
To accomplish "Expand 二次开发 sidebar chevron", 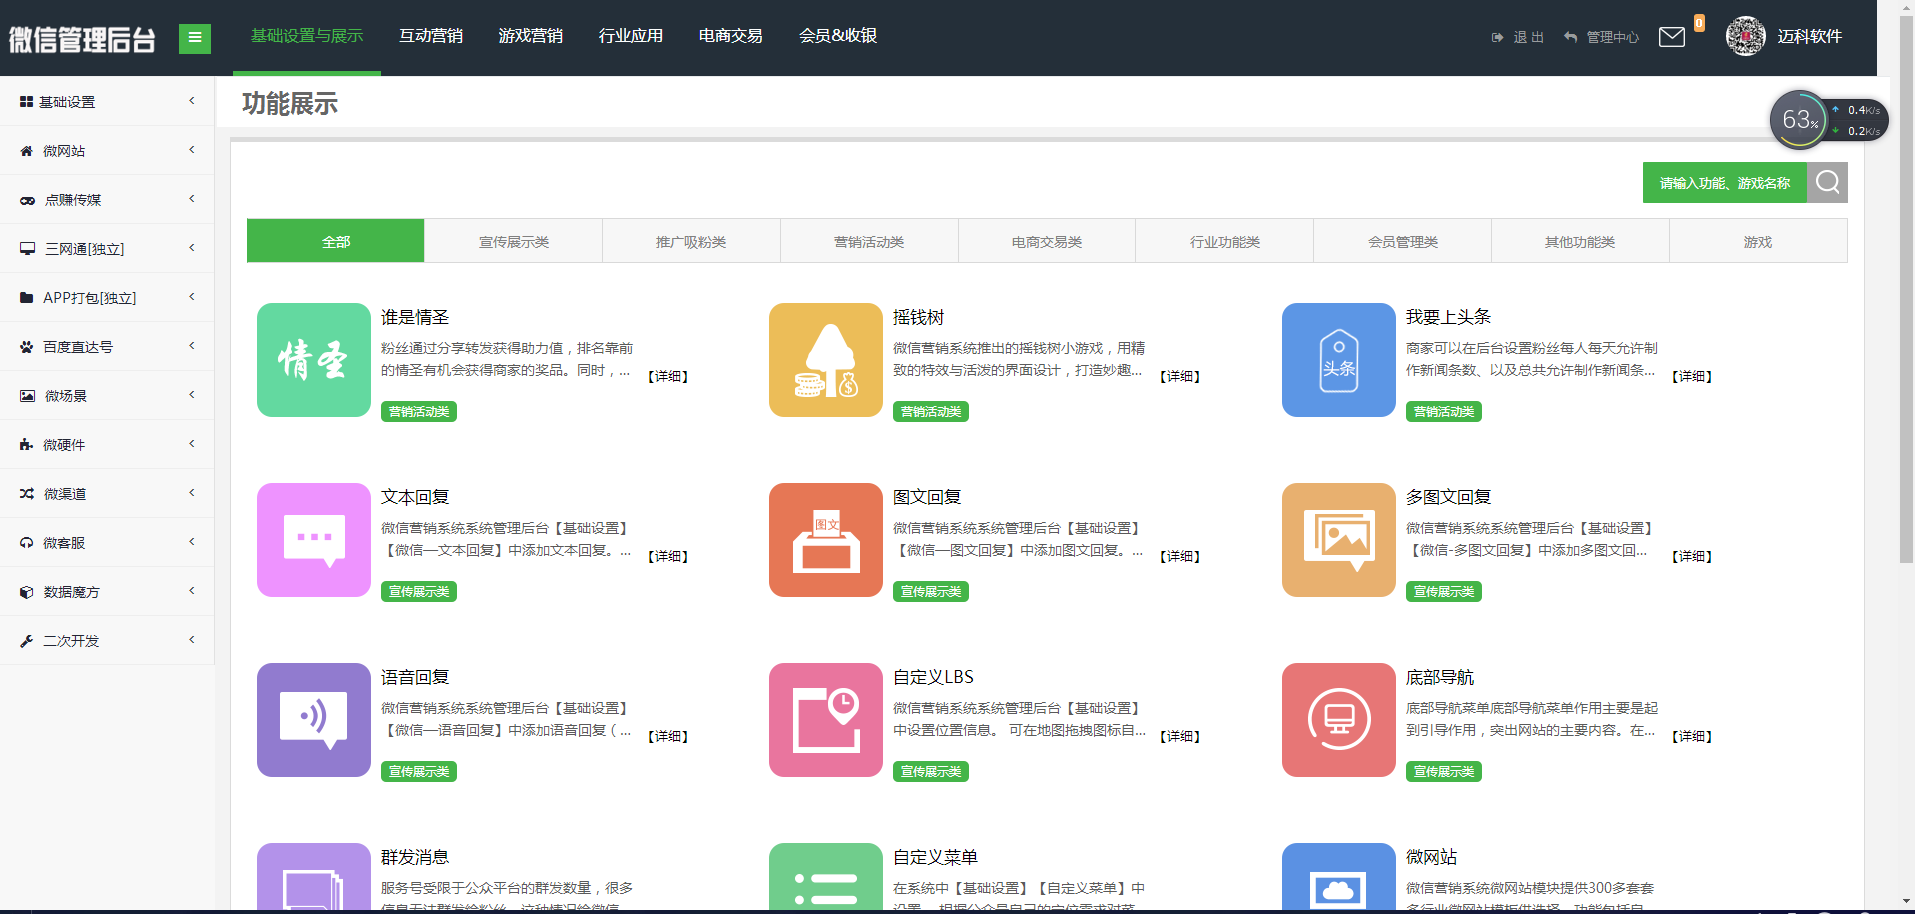I will coord(192,640).
